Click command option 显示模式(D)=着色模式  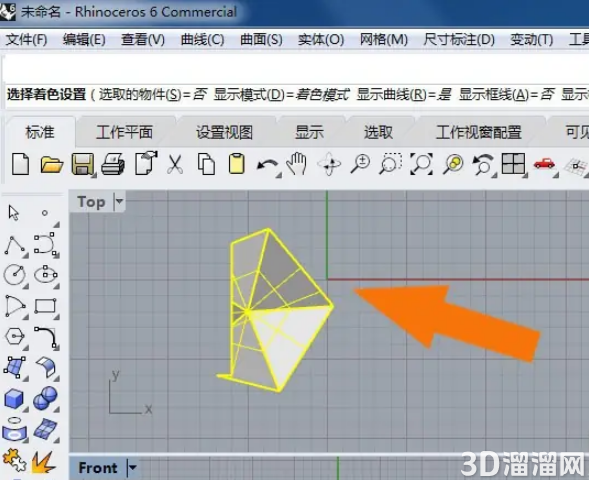[x=281, y=94]
